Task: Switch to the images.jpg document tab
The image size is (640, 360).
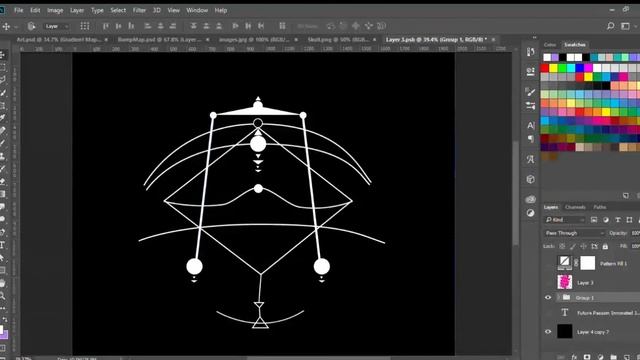Action: (254, 40)
